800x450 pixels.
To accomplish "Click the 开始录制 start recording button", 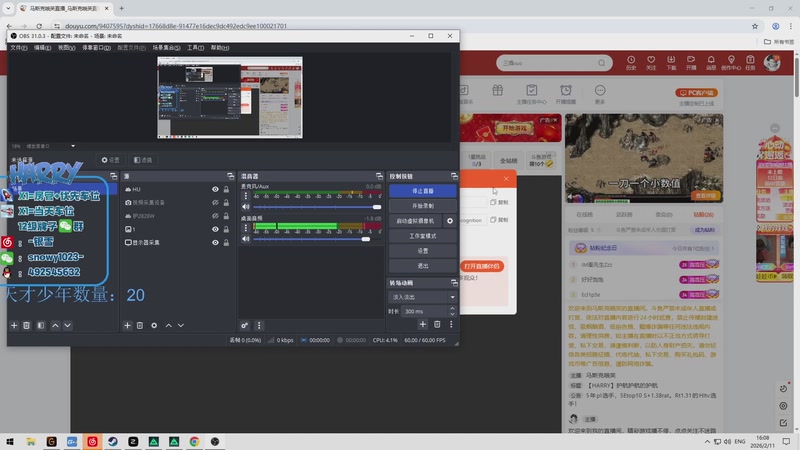I will 422,206.
